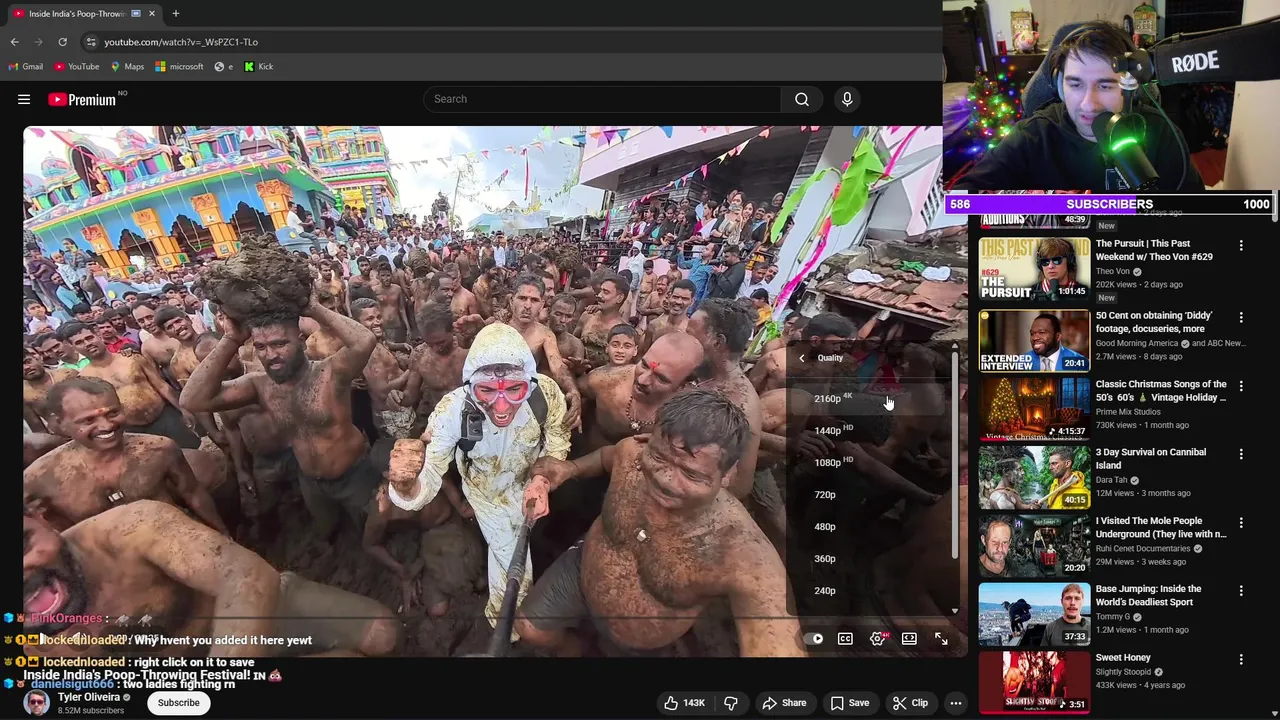Open 50 Cent Diddy interview thumbnail
Viewport: 1280px width, 720px height.
[x=1034, y=341]
